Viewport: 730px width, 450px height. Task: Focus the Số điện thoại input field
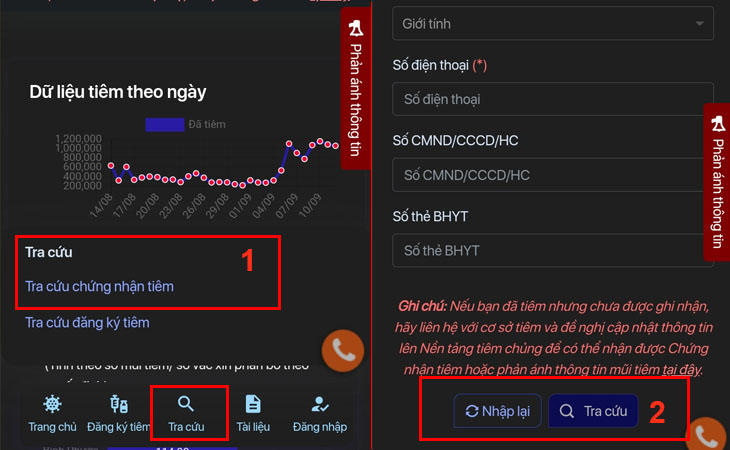click(x=553, y=99)
